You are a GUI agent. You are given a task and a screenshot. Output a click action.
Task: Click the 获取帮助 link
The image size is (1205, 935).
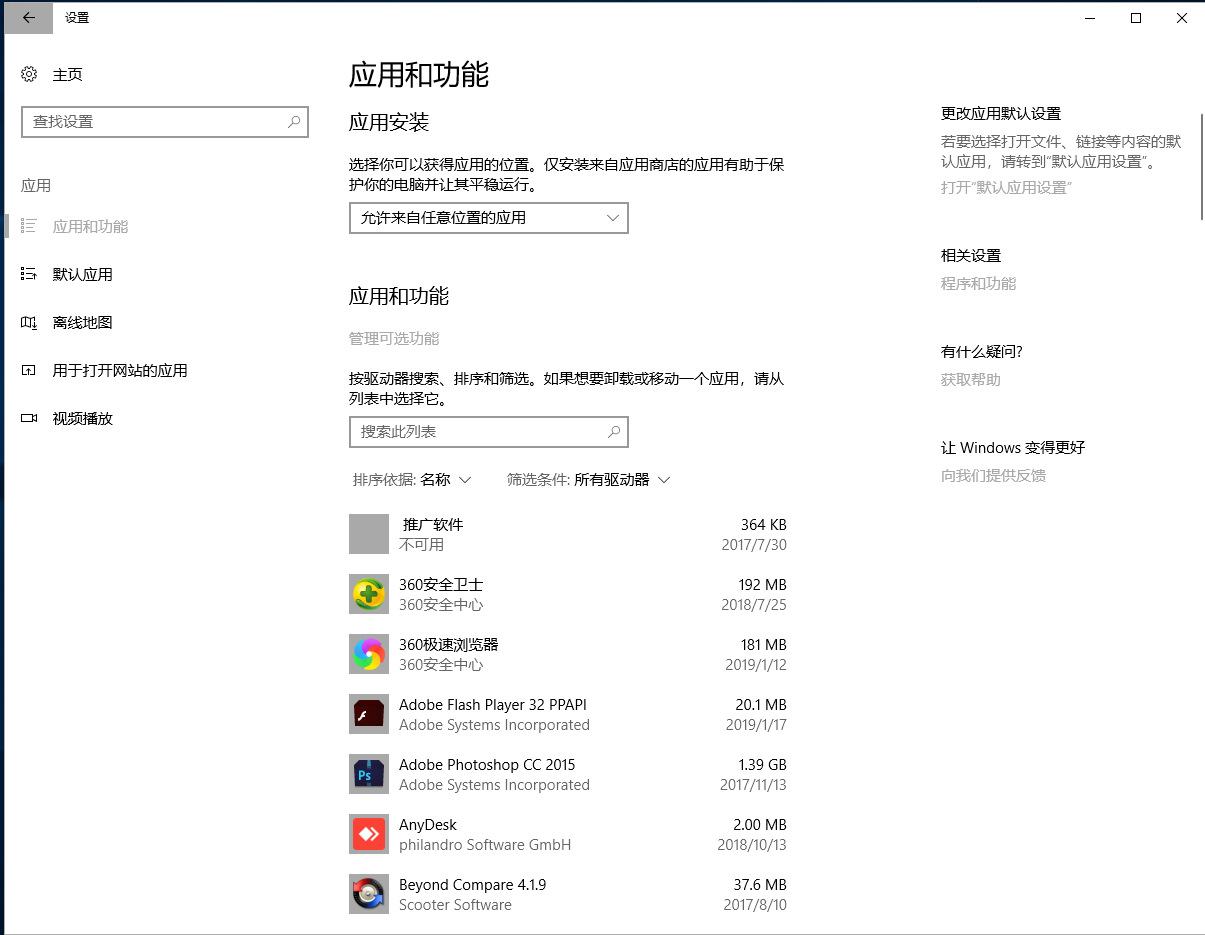click(x=971, y=379)
